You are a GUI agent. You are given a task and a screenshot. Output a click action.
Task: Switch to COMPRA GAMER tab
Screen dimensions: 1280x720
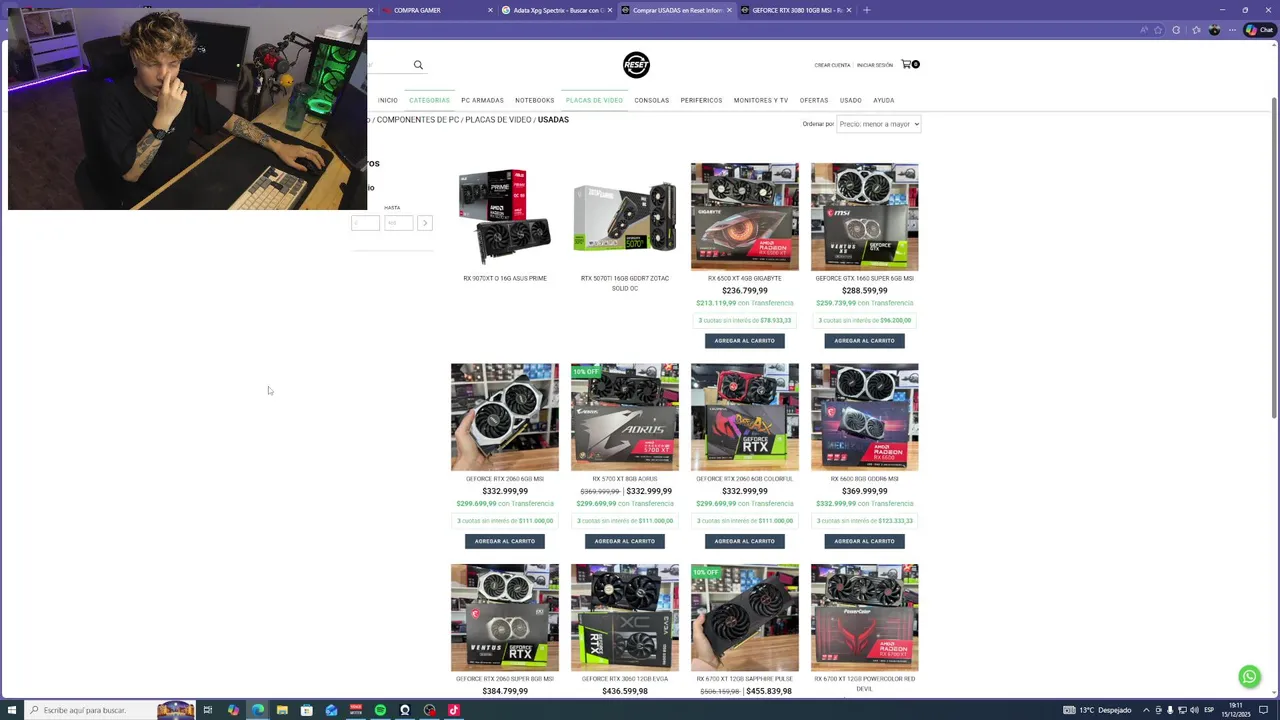(437, 10)
